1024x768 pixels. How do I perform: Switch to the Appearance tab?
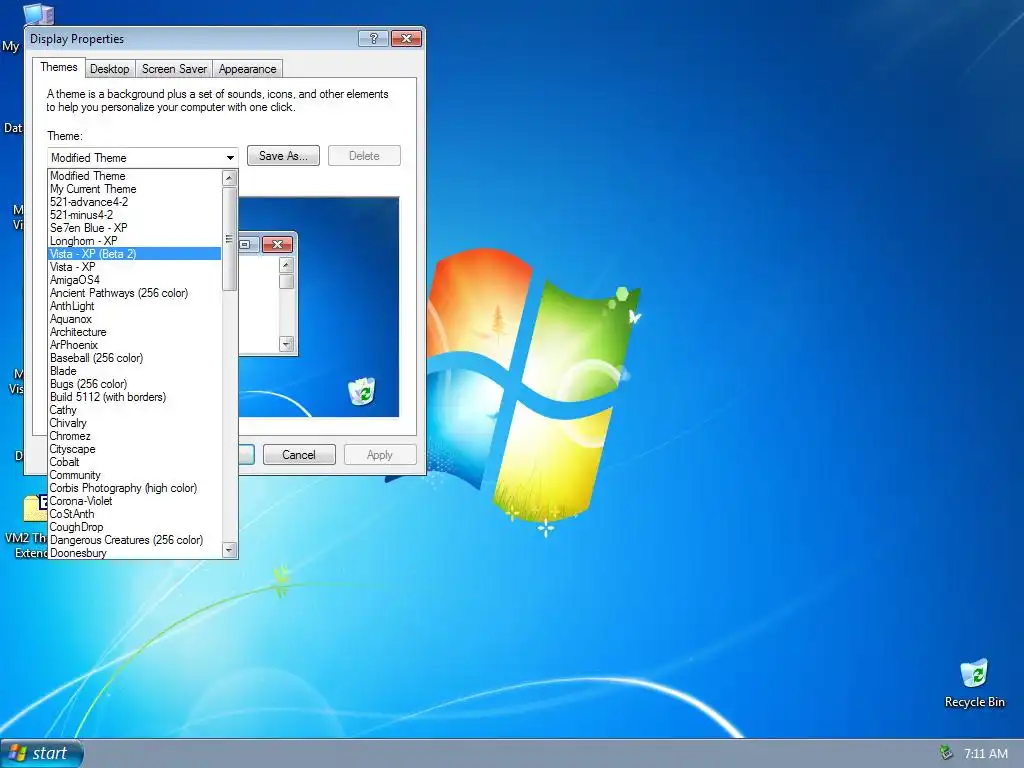(248, 69)
